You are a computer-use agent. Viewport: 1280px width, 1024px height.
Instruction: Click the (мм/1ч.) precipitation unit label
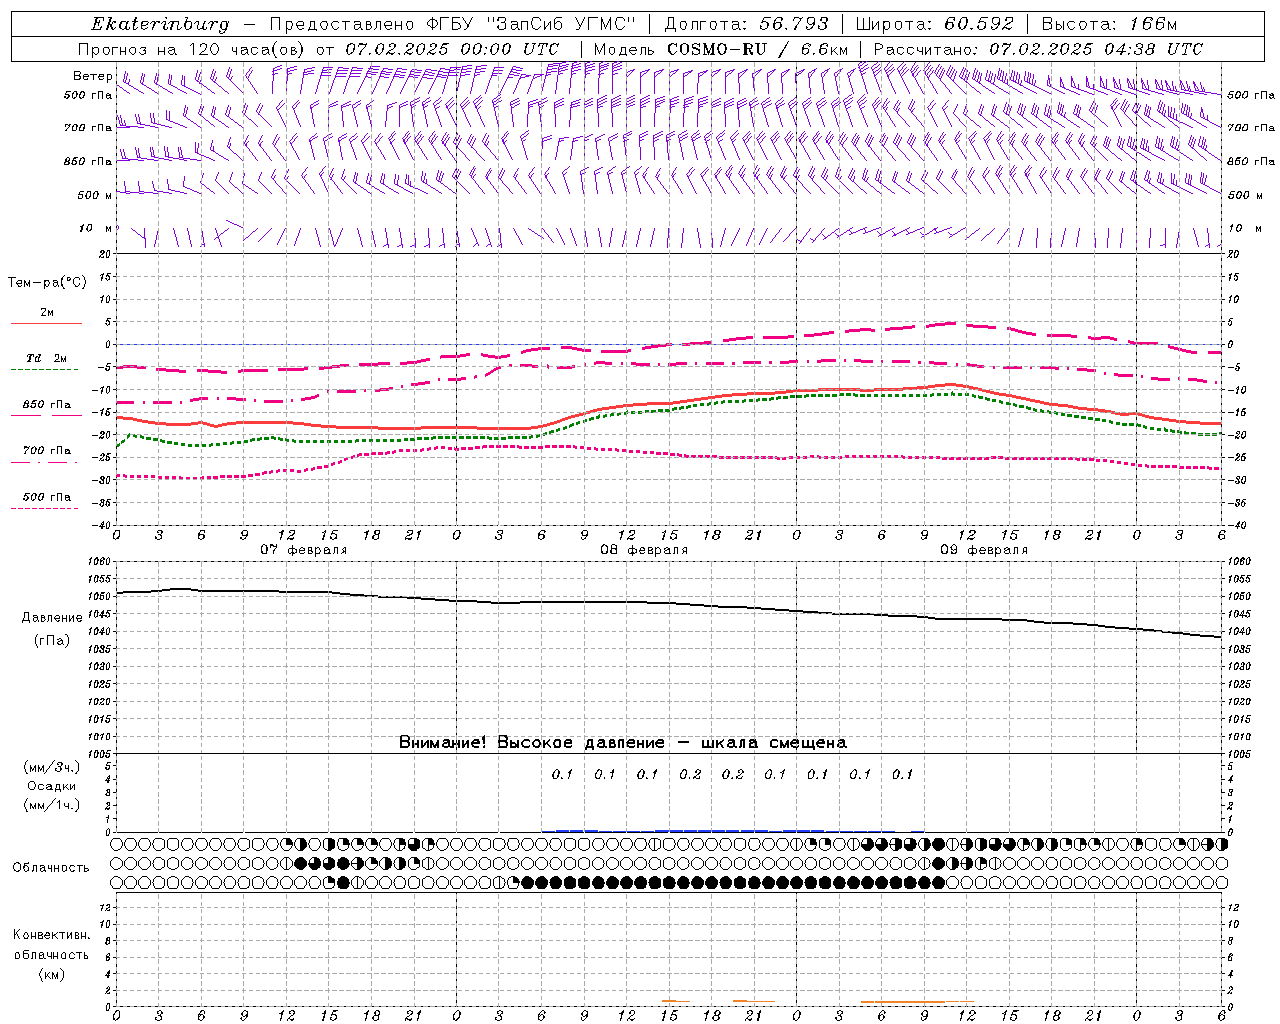(52, 805)
